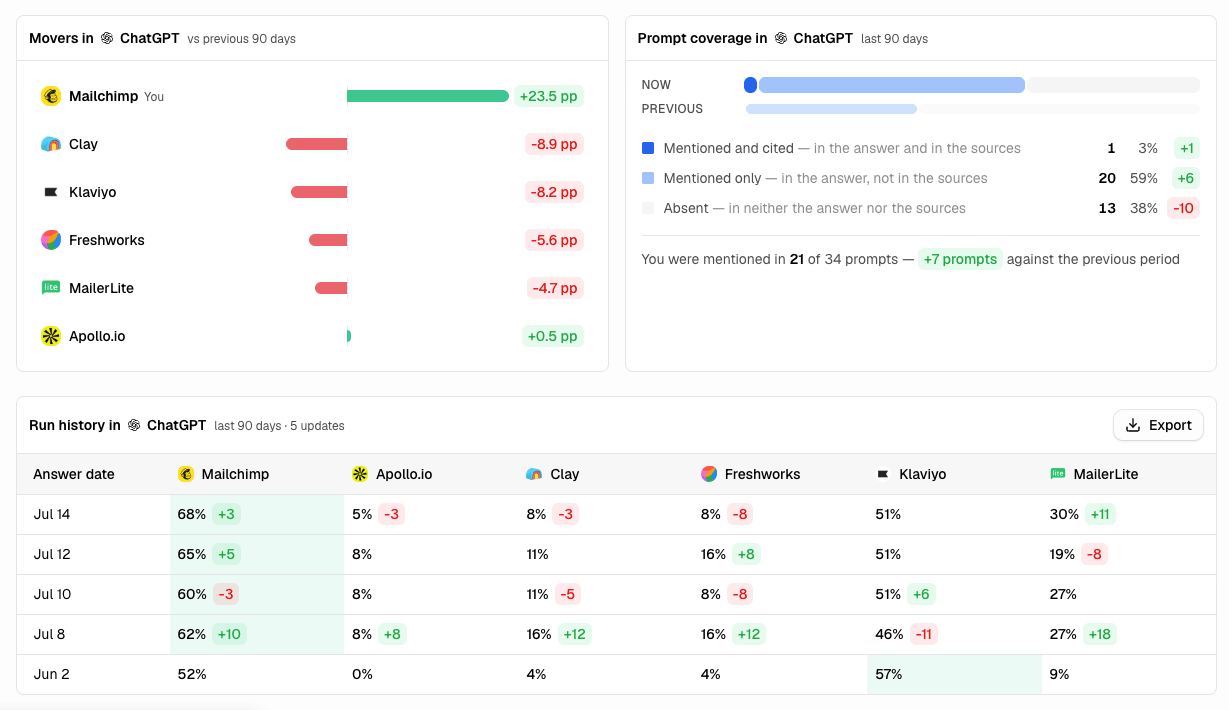Screen dimensions: 1229x710
Task: Click Klaviyo's red mover bar
Action: click(319, 192)
